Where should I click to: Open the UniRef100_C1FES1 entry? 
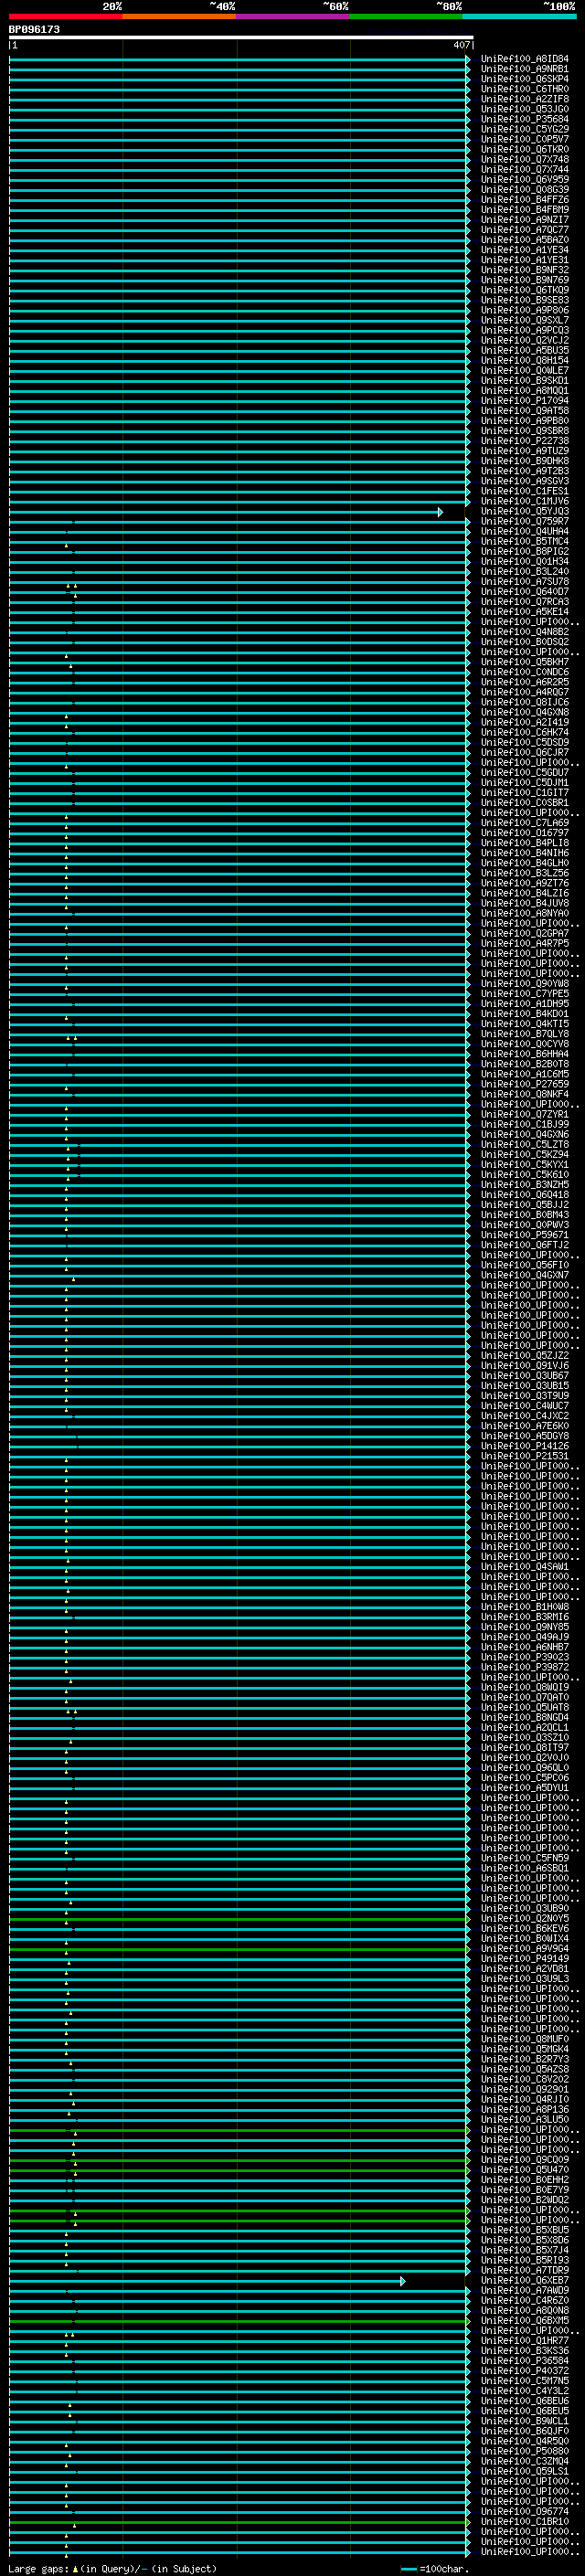(525, 491)
